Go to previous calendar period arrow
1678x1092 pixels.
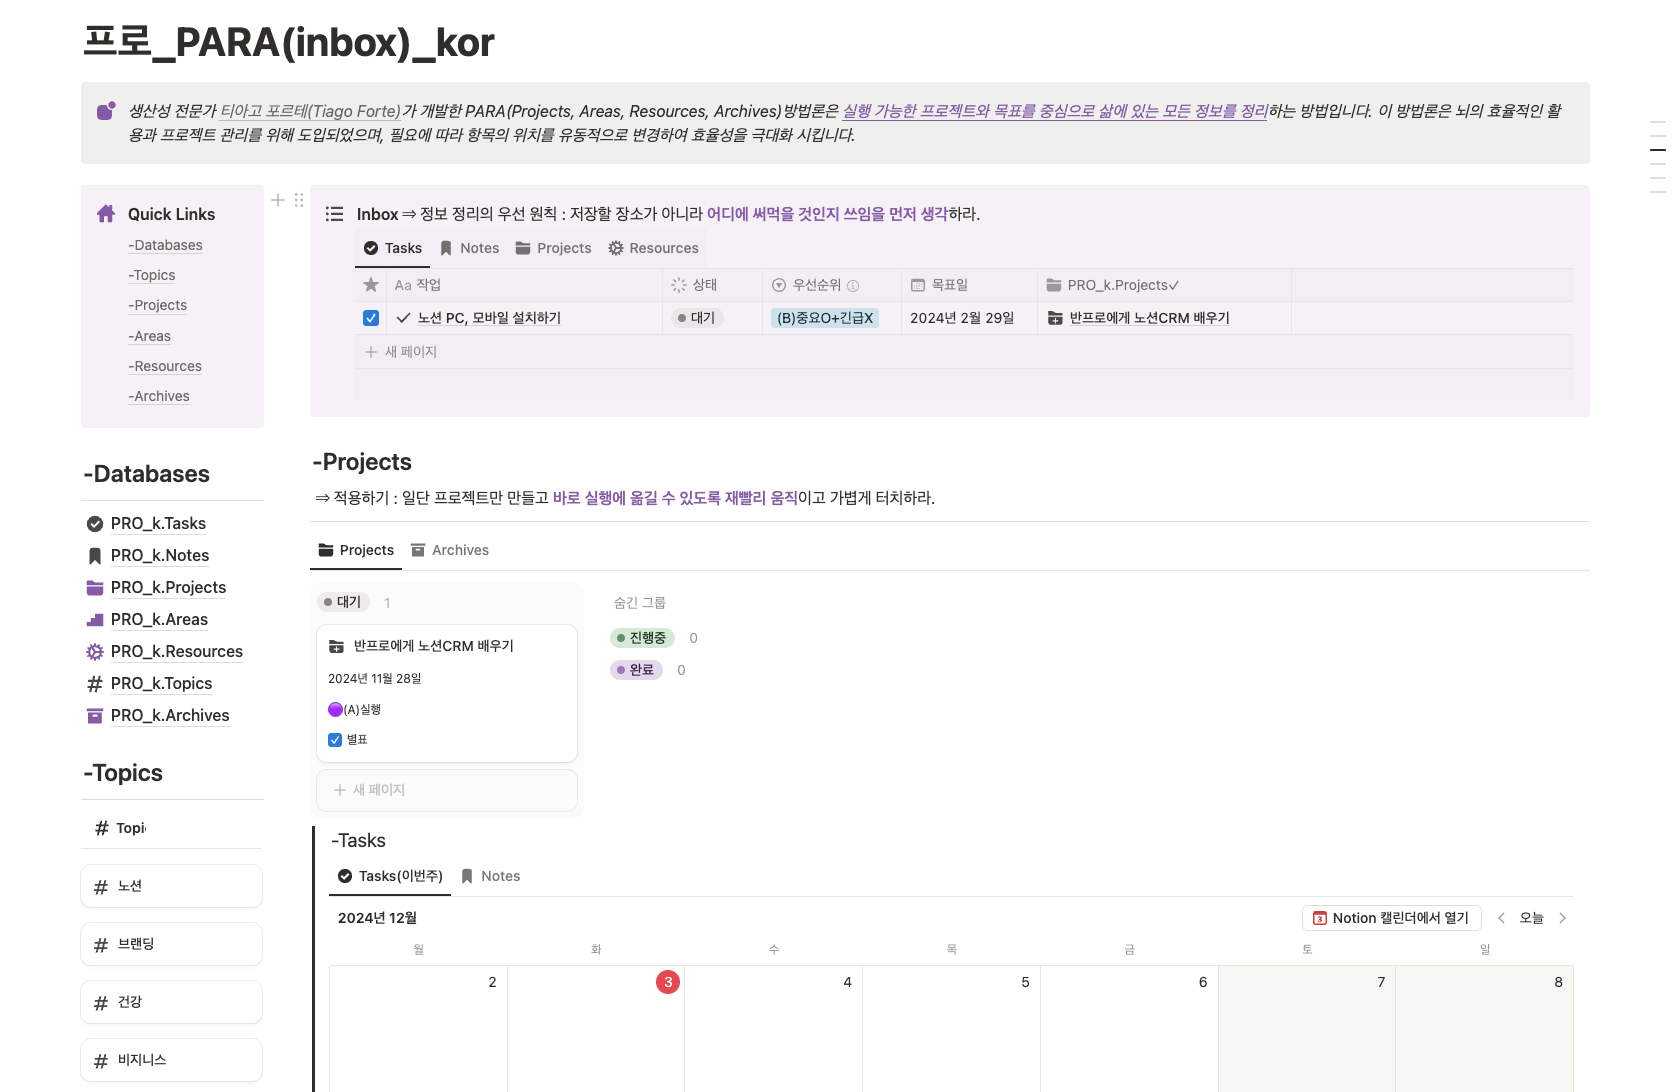1501,918
